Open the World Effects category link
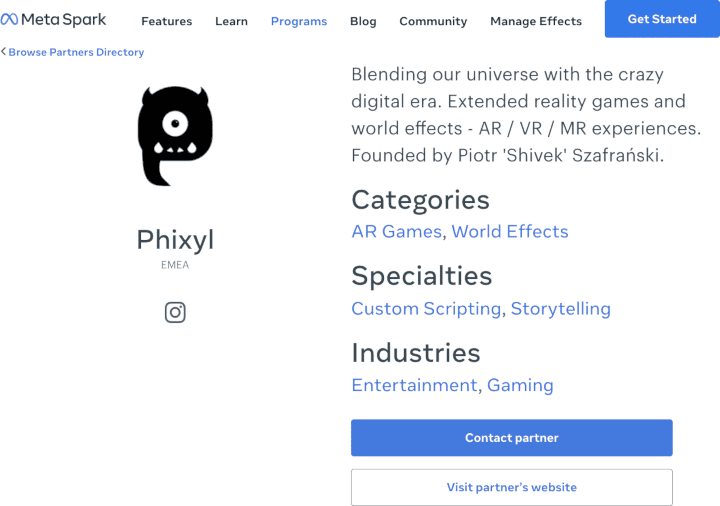This screenshot has width=720, height=506. [x=510, y=231]
